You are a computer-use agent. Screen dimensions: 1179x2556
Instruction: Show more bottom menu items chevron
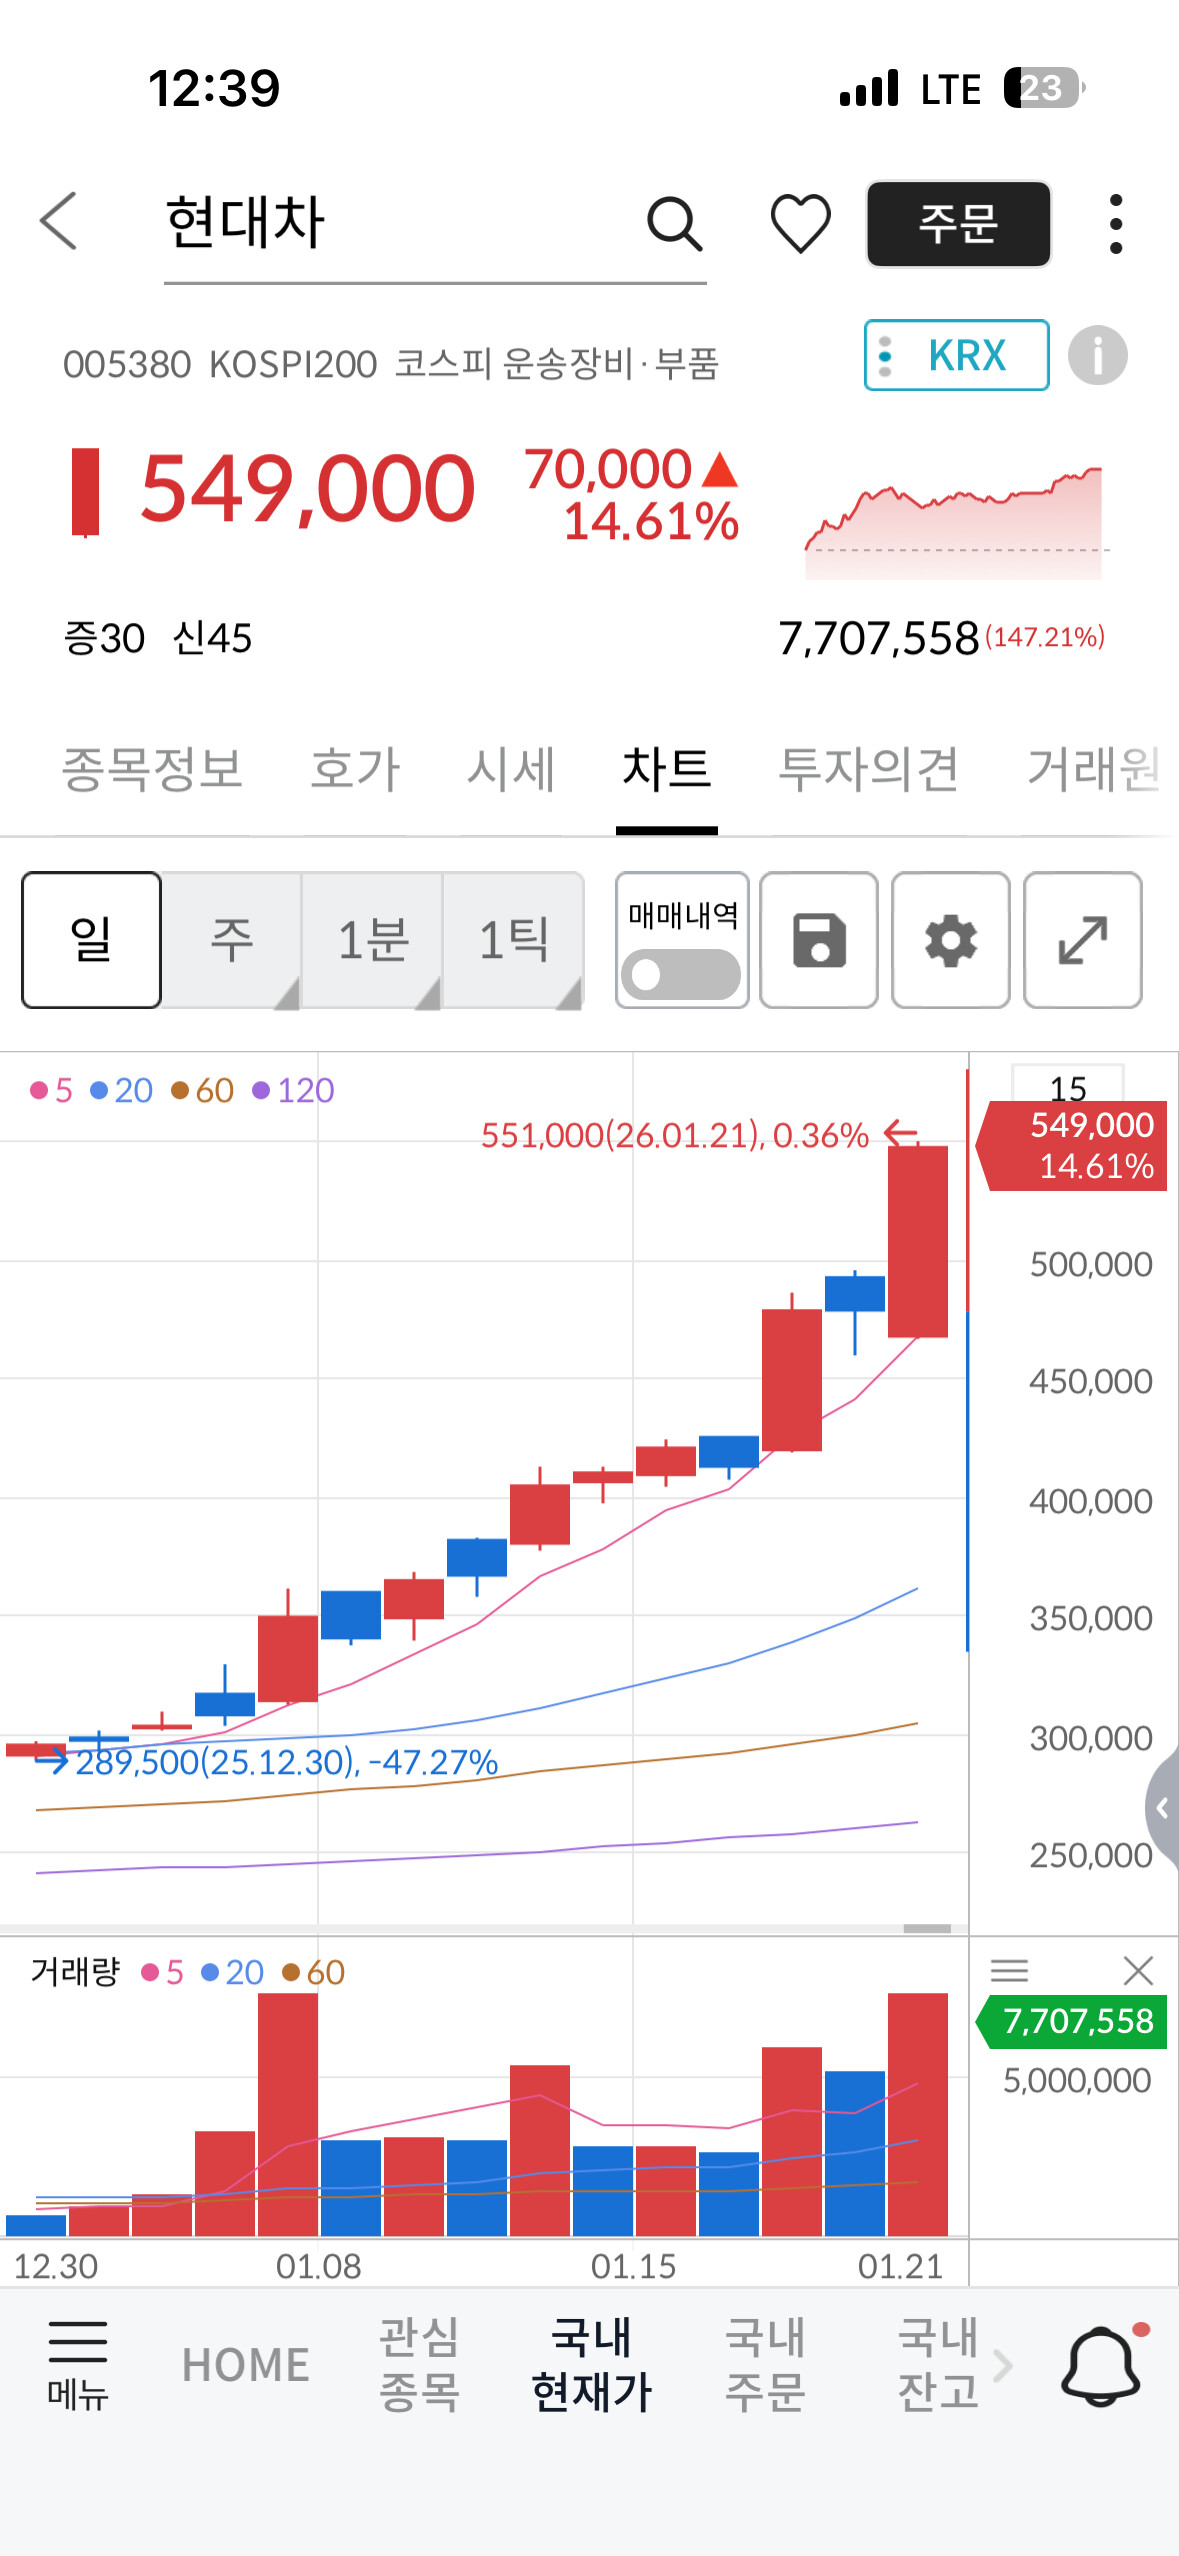pyautogui.click(x=1003, y=2365)
